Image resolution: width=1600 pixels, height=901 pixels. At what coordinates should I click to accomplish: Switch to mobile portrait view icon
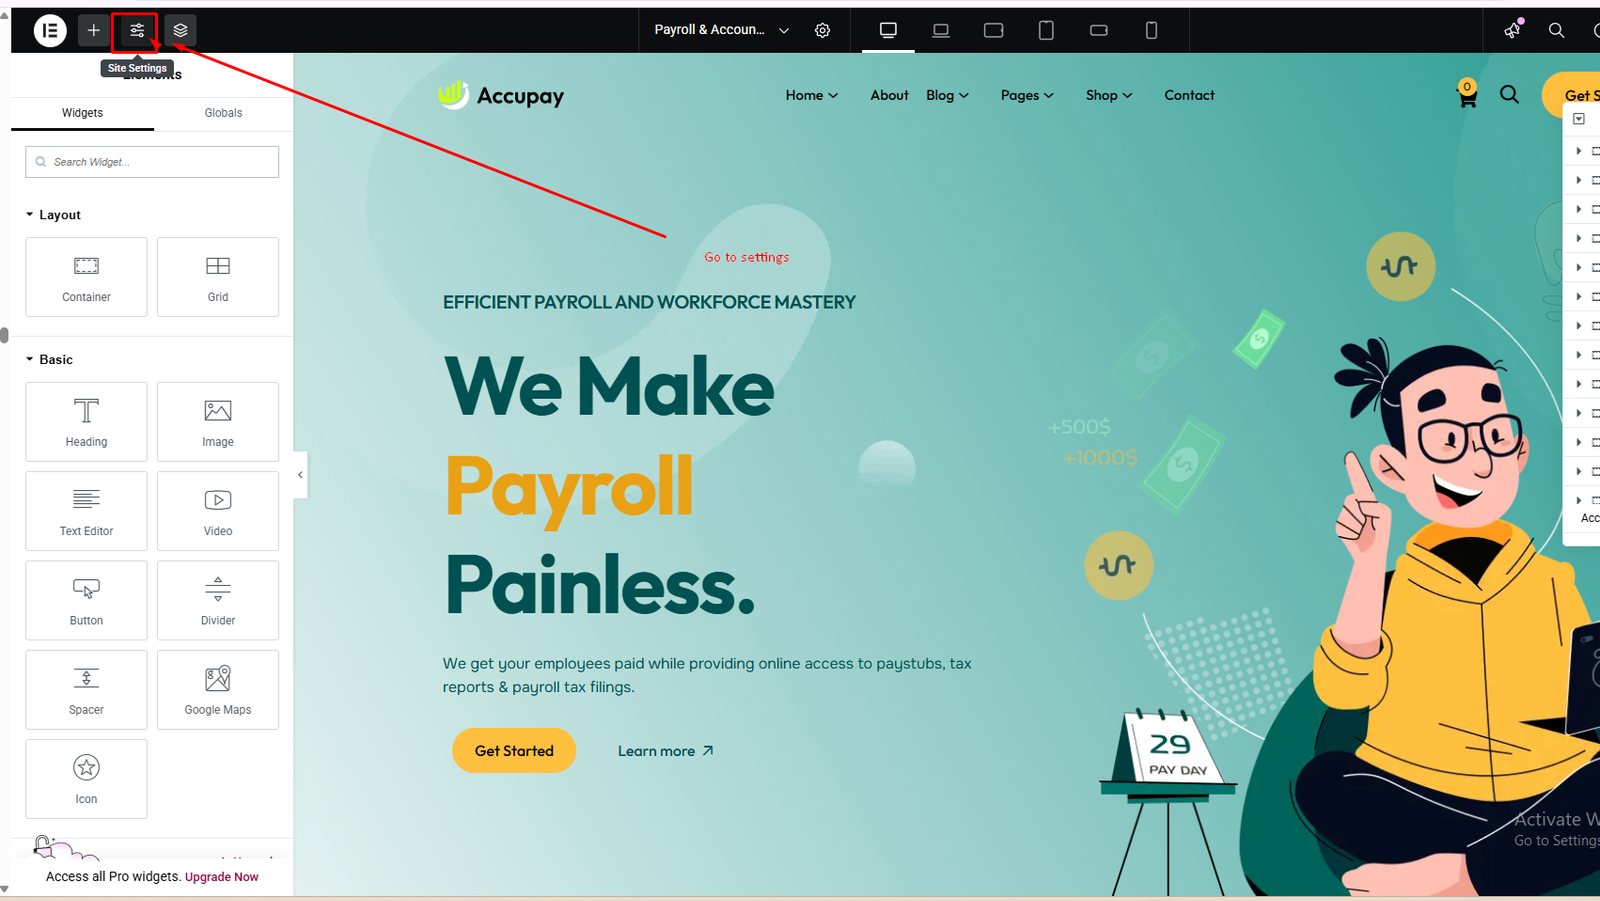pyautogui.click(x=1151, y=30)
